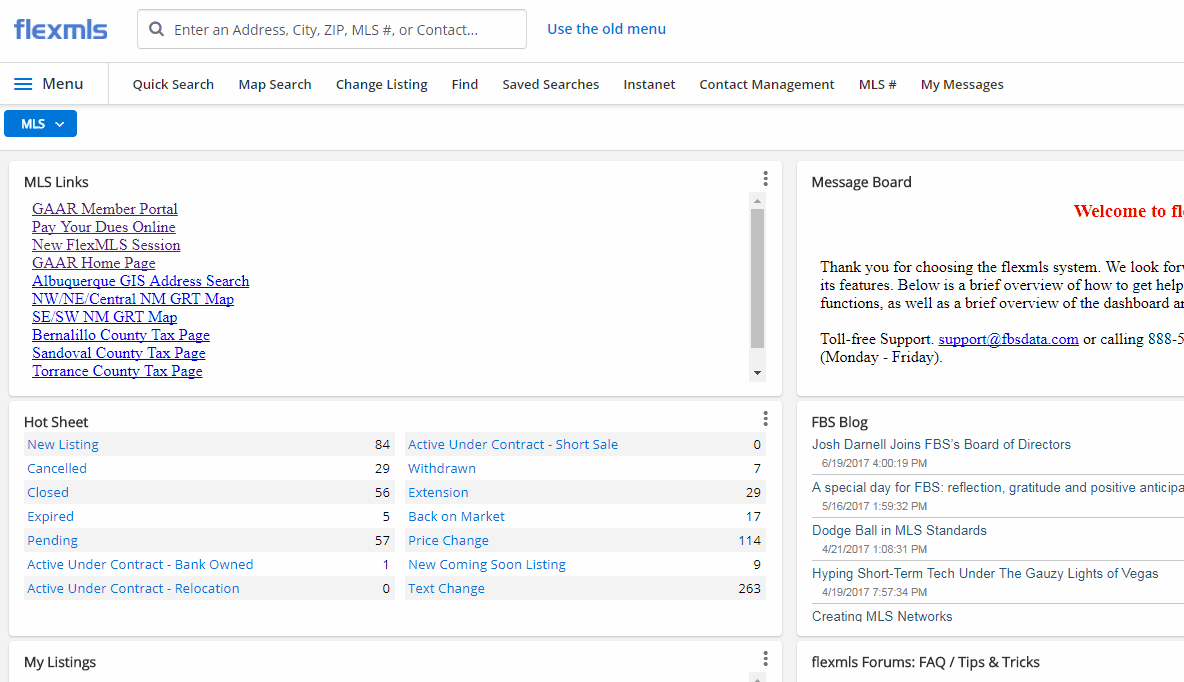Open Torrance County Tax Page link

[x=117, y=372]
